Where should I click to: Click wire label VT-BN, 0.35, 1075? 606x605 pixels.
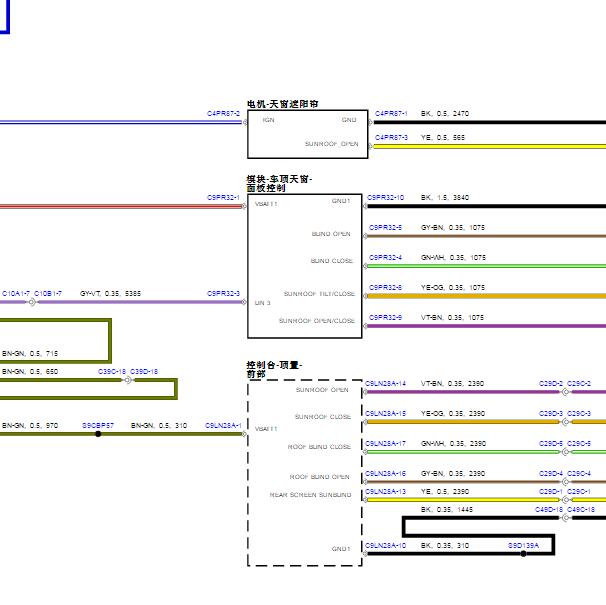coord(453,318)
